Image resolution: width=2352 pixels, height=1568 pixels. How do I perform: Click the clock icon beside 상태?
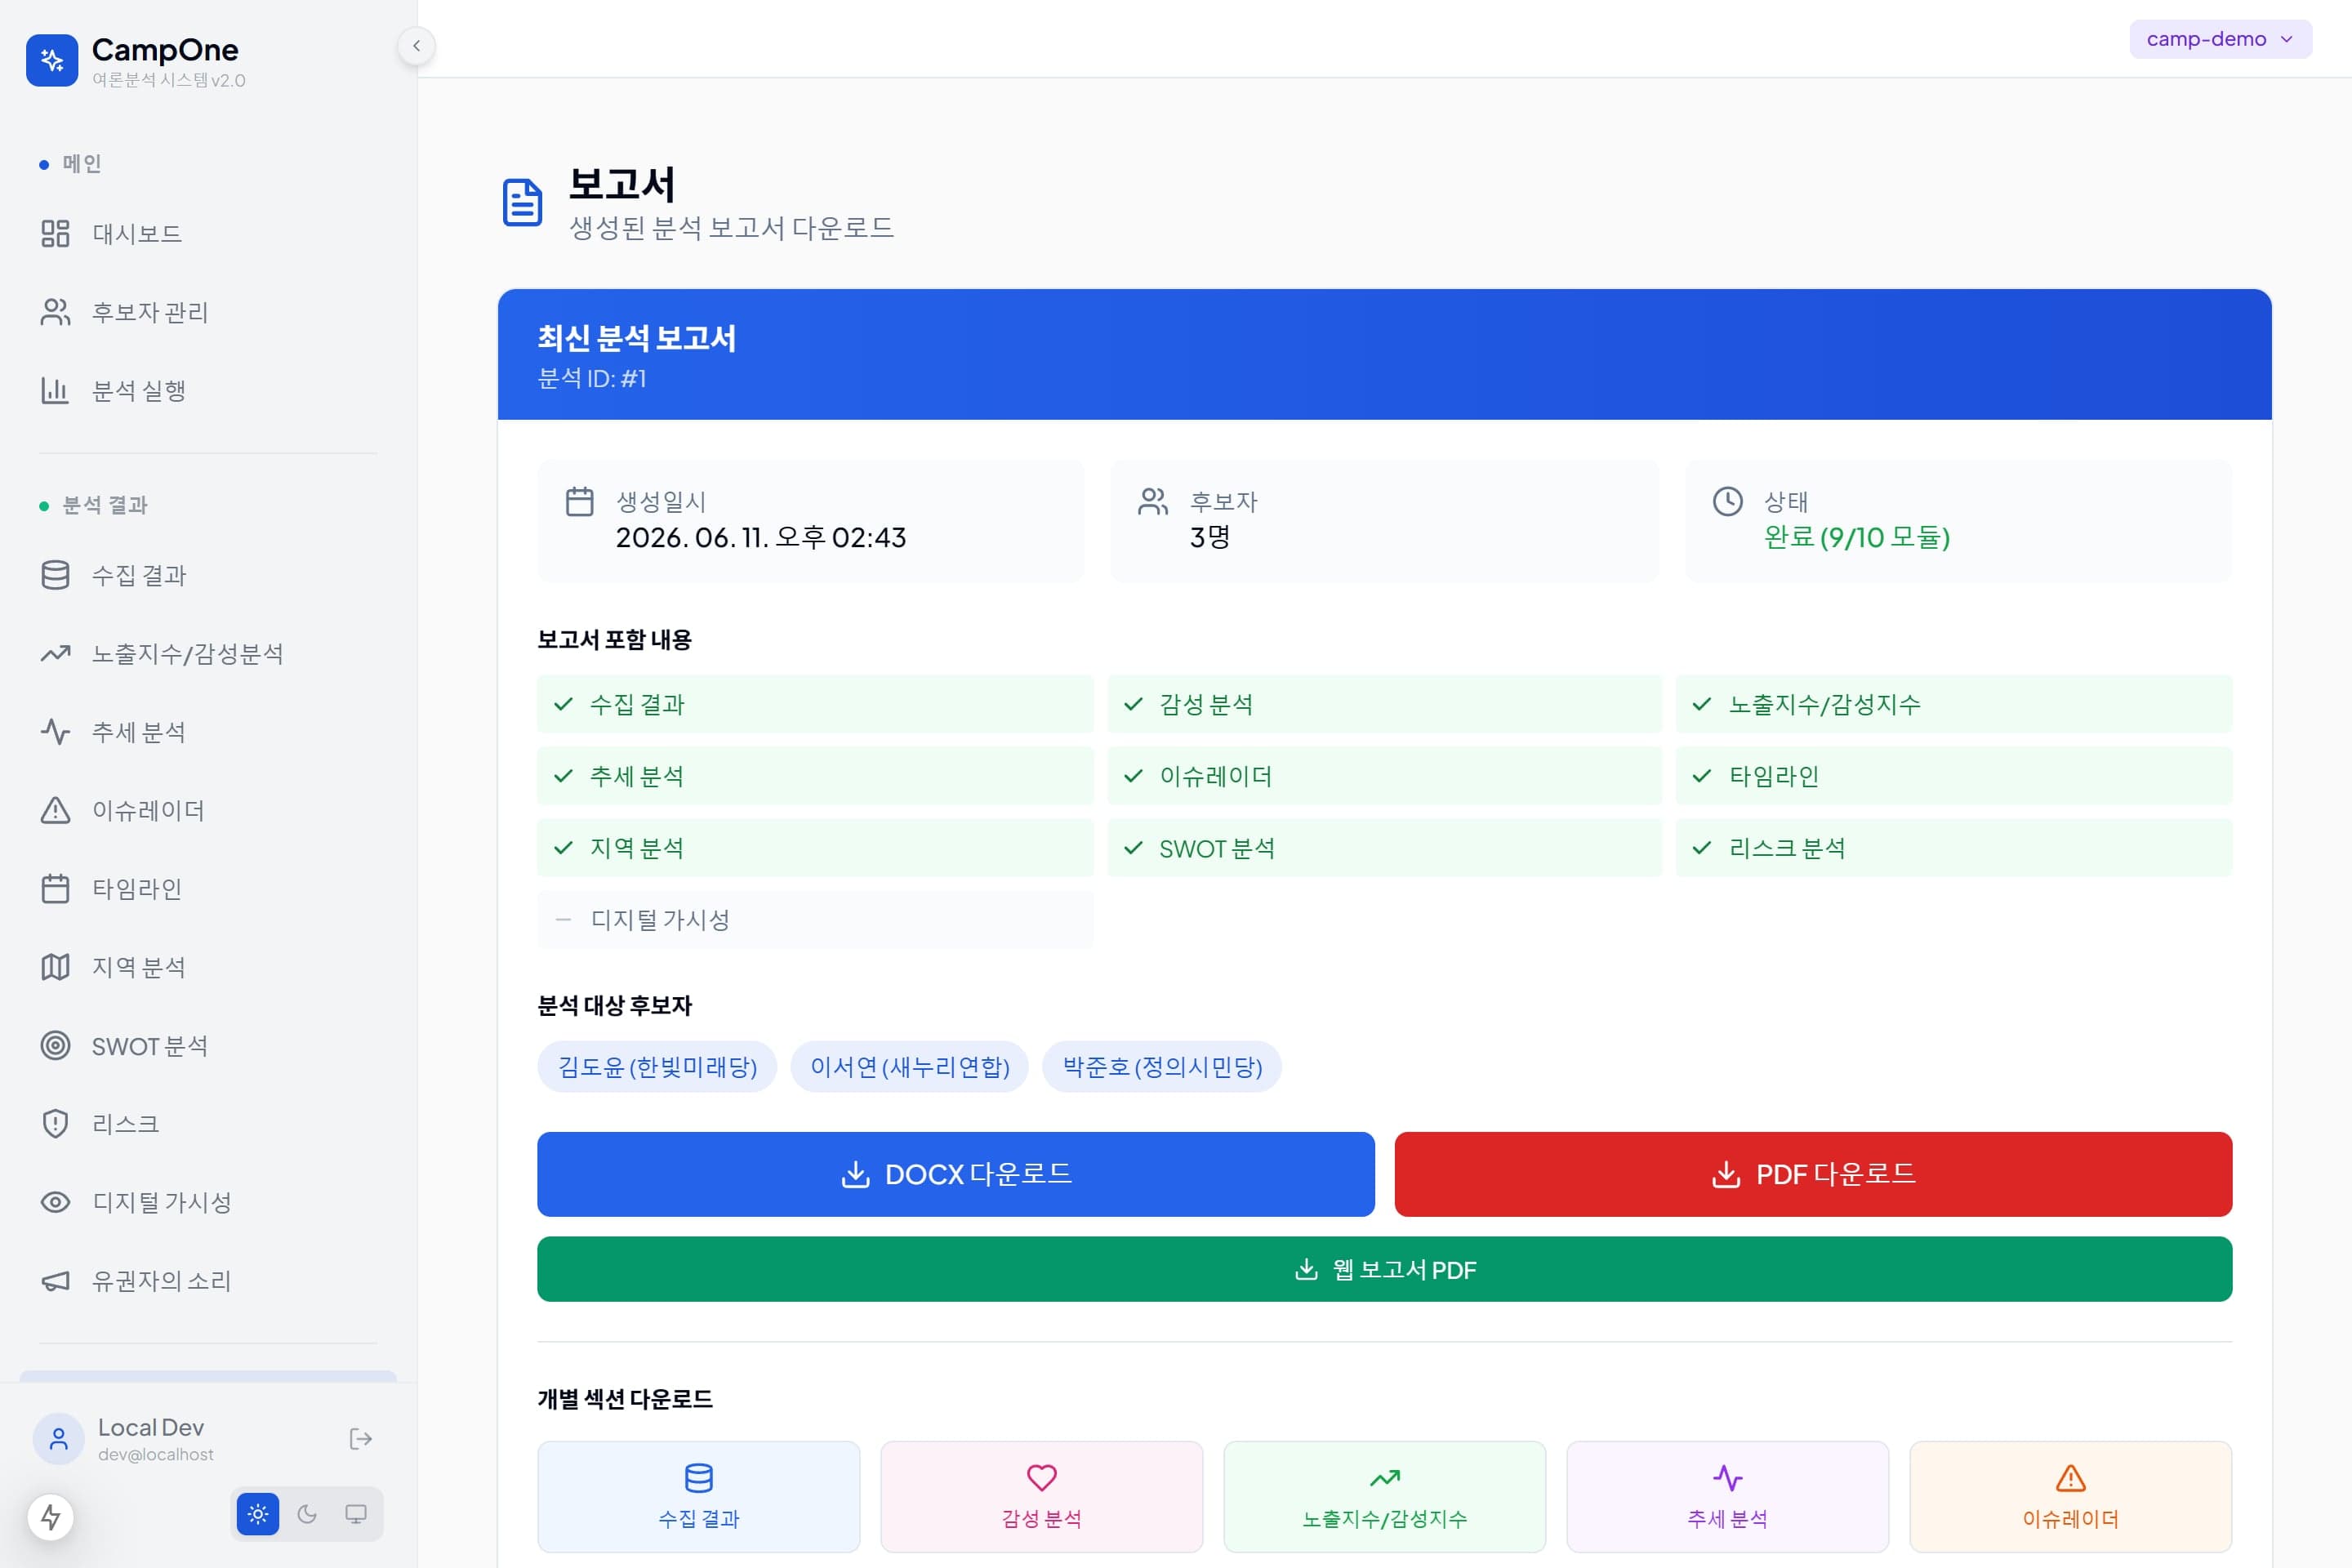tap(1727, 501)
